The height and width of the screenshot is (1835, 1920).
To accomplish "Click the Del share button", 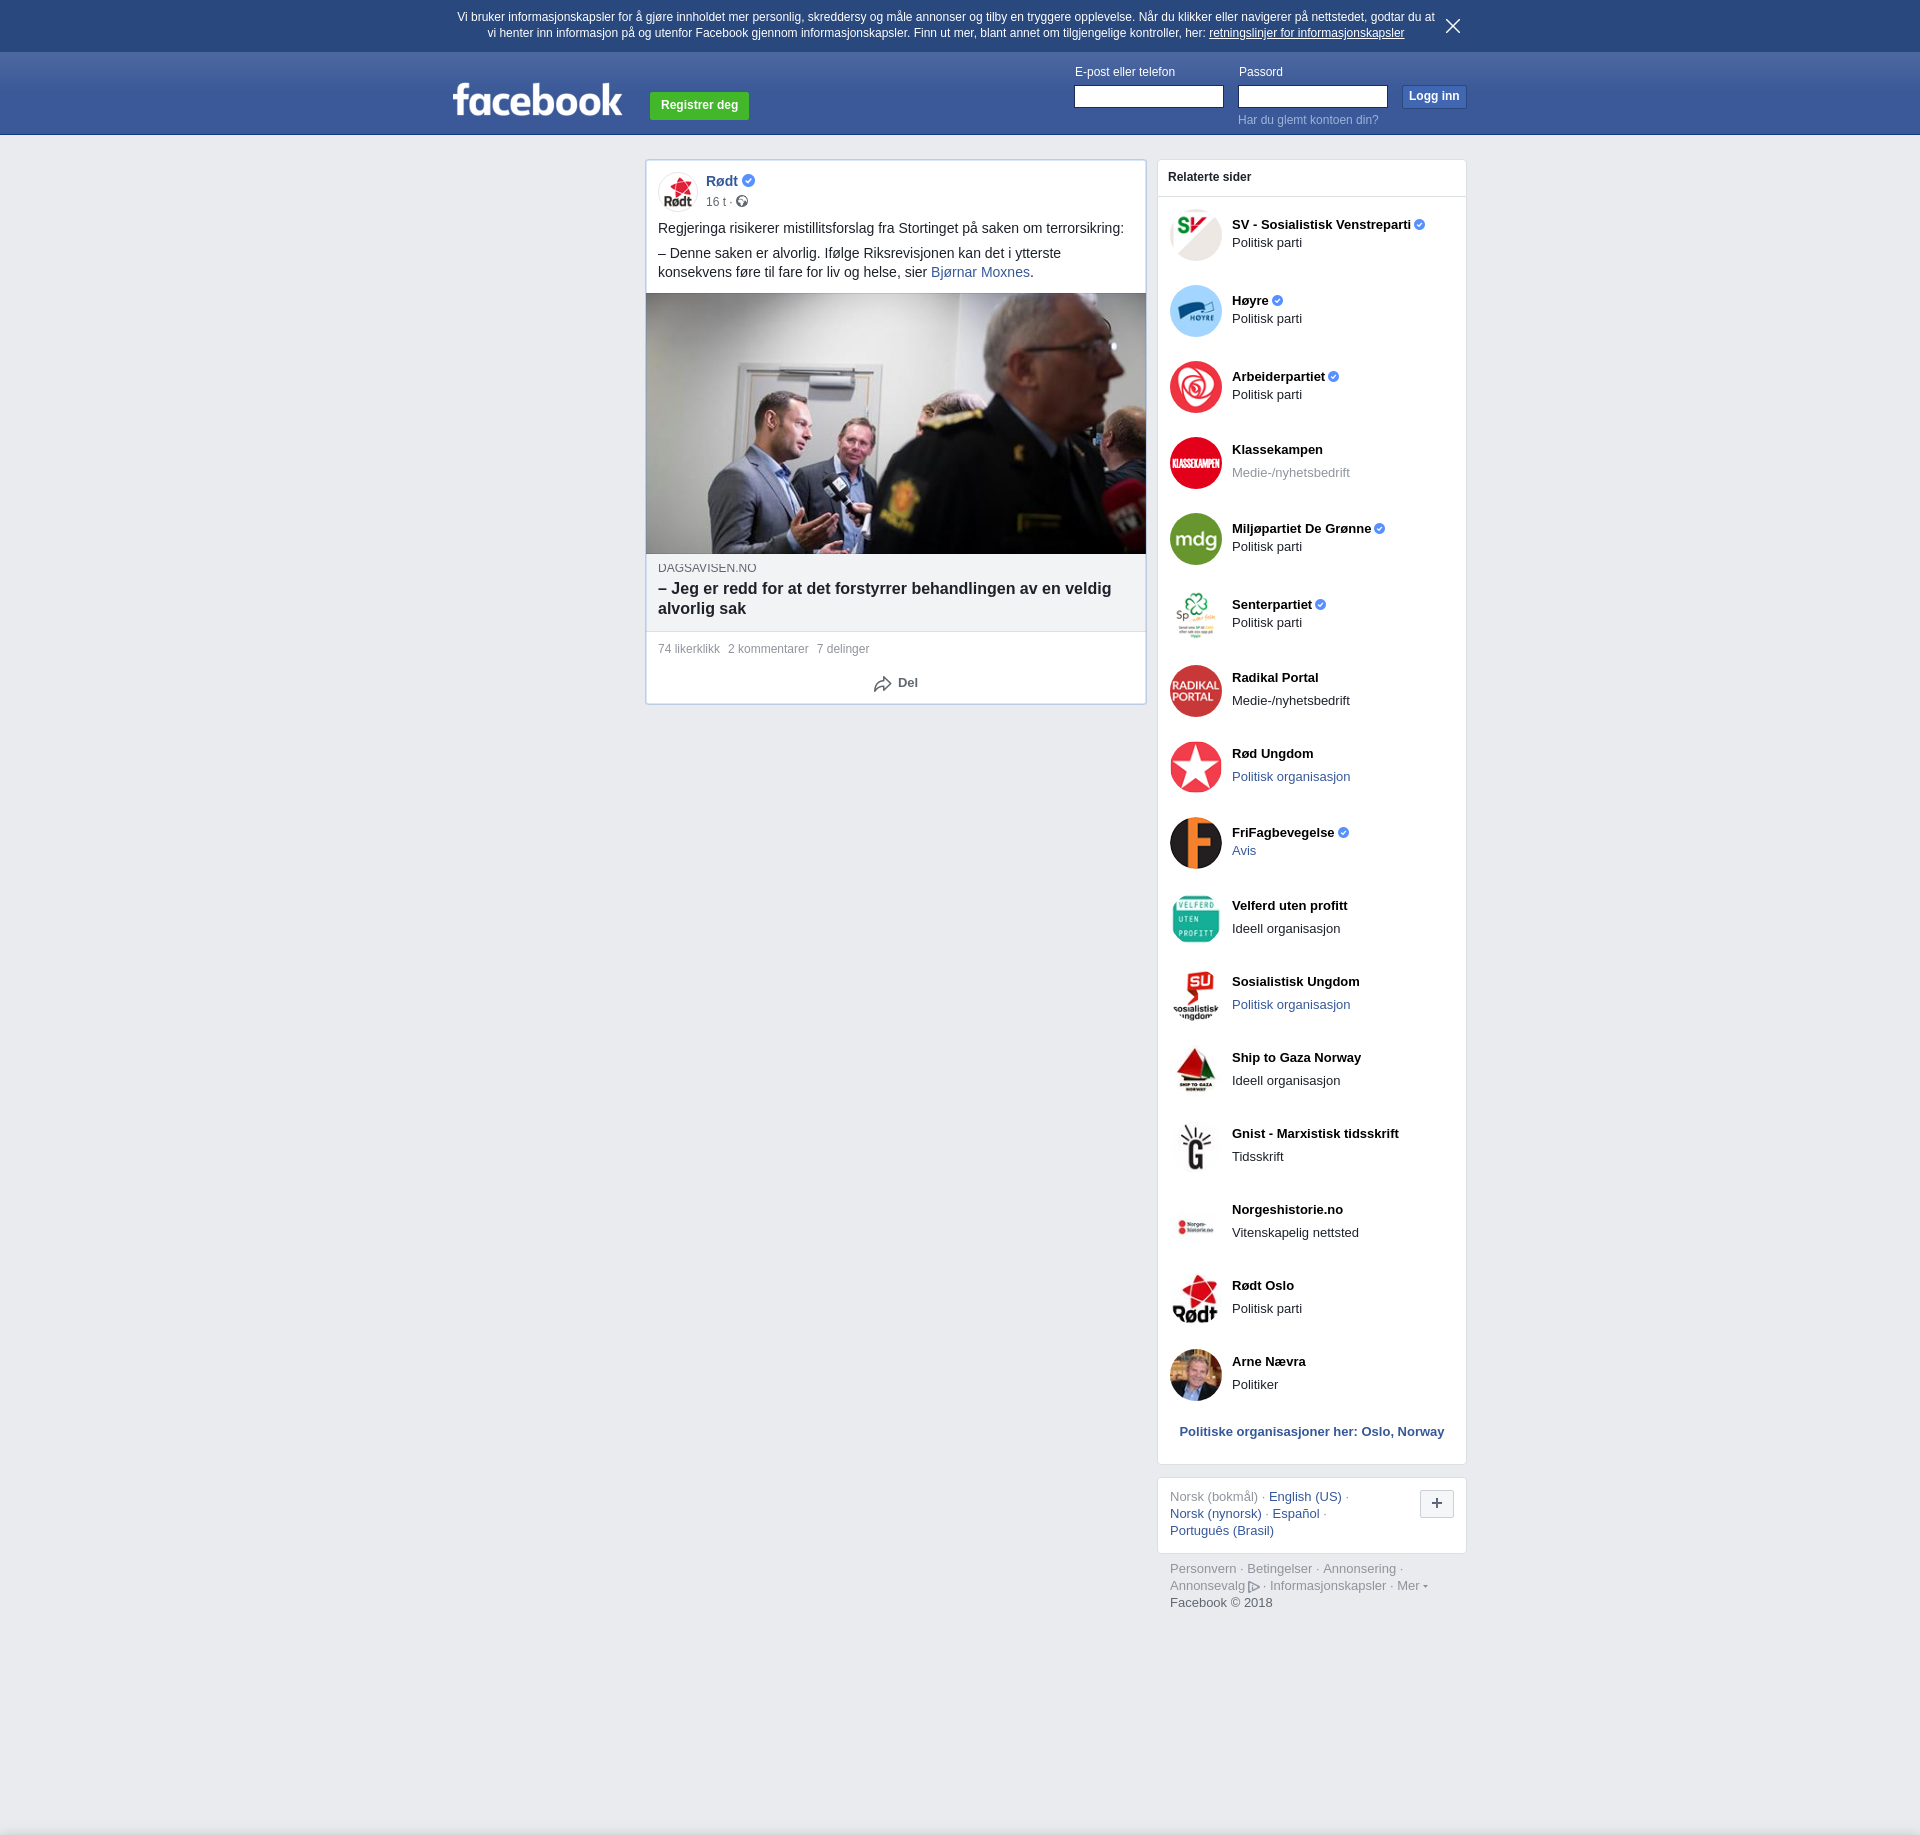I will point(896,683).
